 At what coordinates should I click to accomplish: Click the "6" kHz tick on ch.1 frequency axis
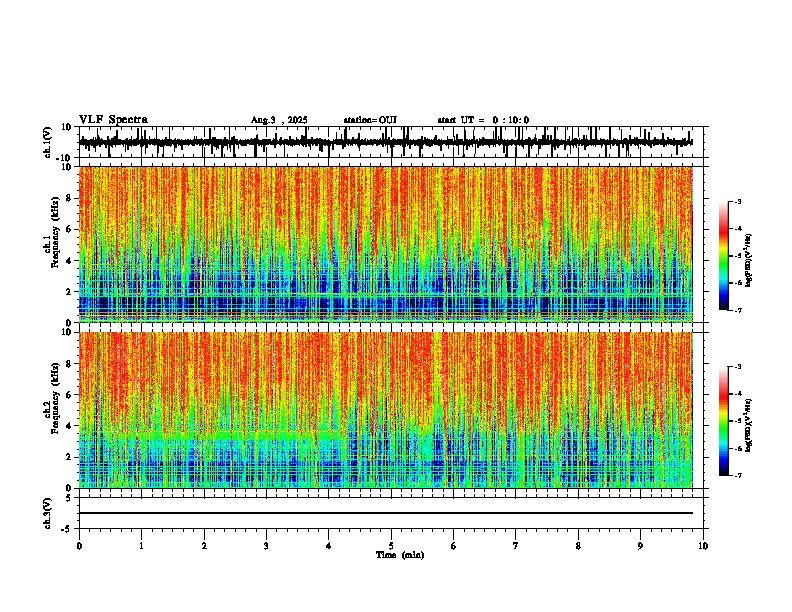pyautogui.click(x=70, y=230)
